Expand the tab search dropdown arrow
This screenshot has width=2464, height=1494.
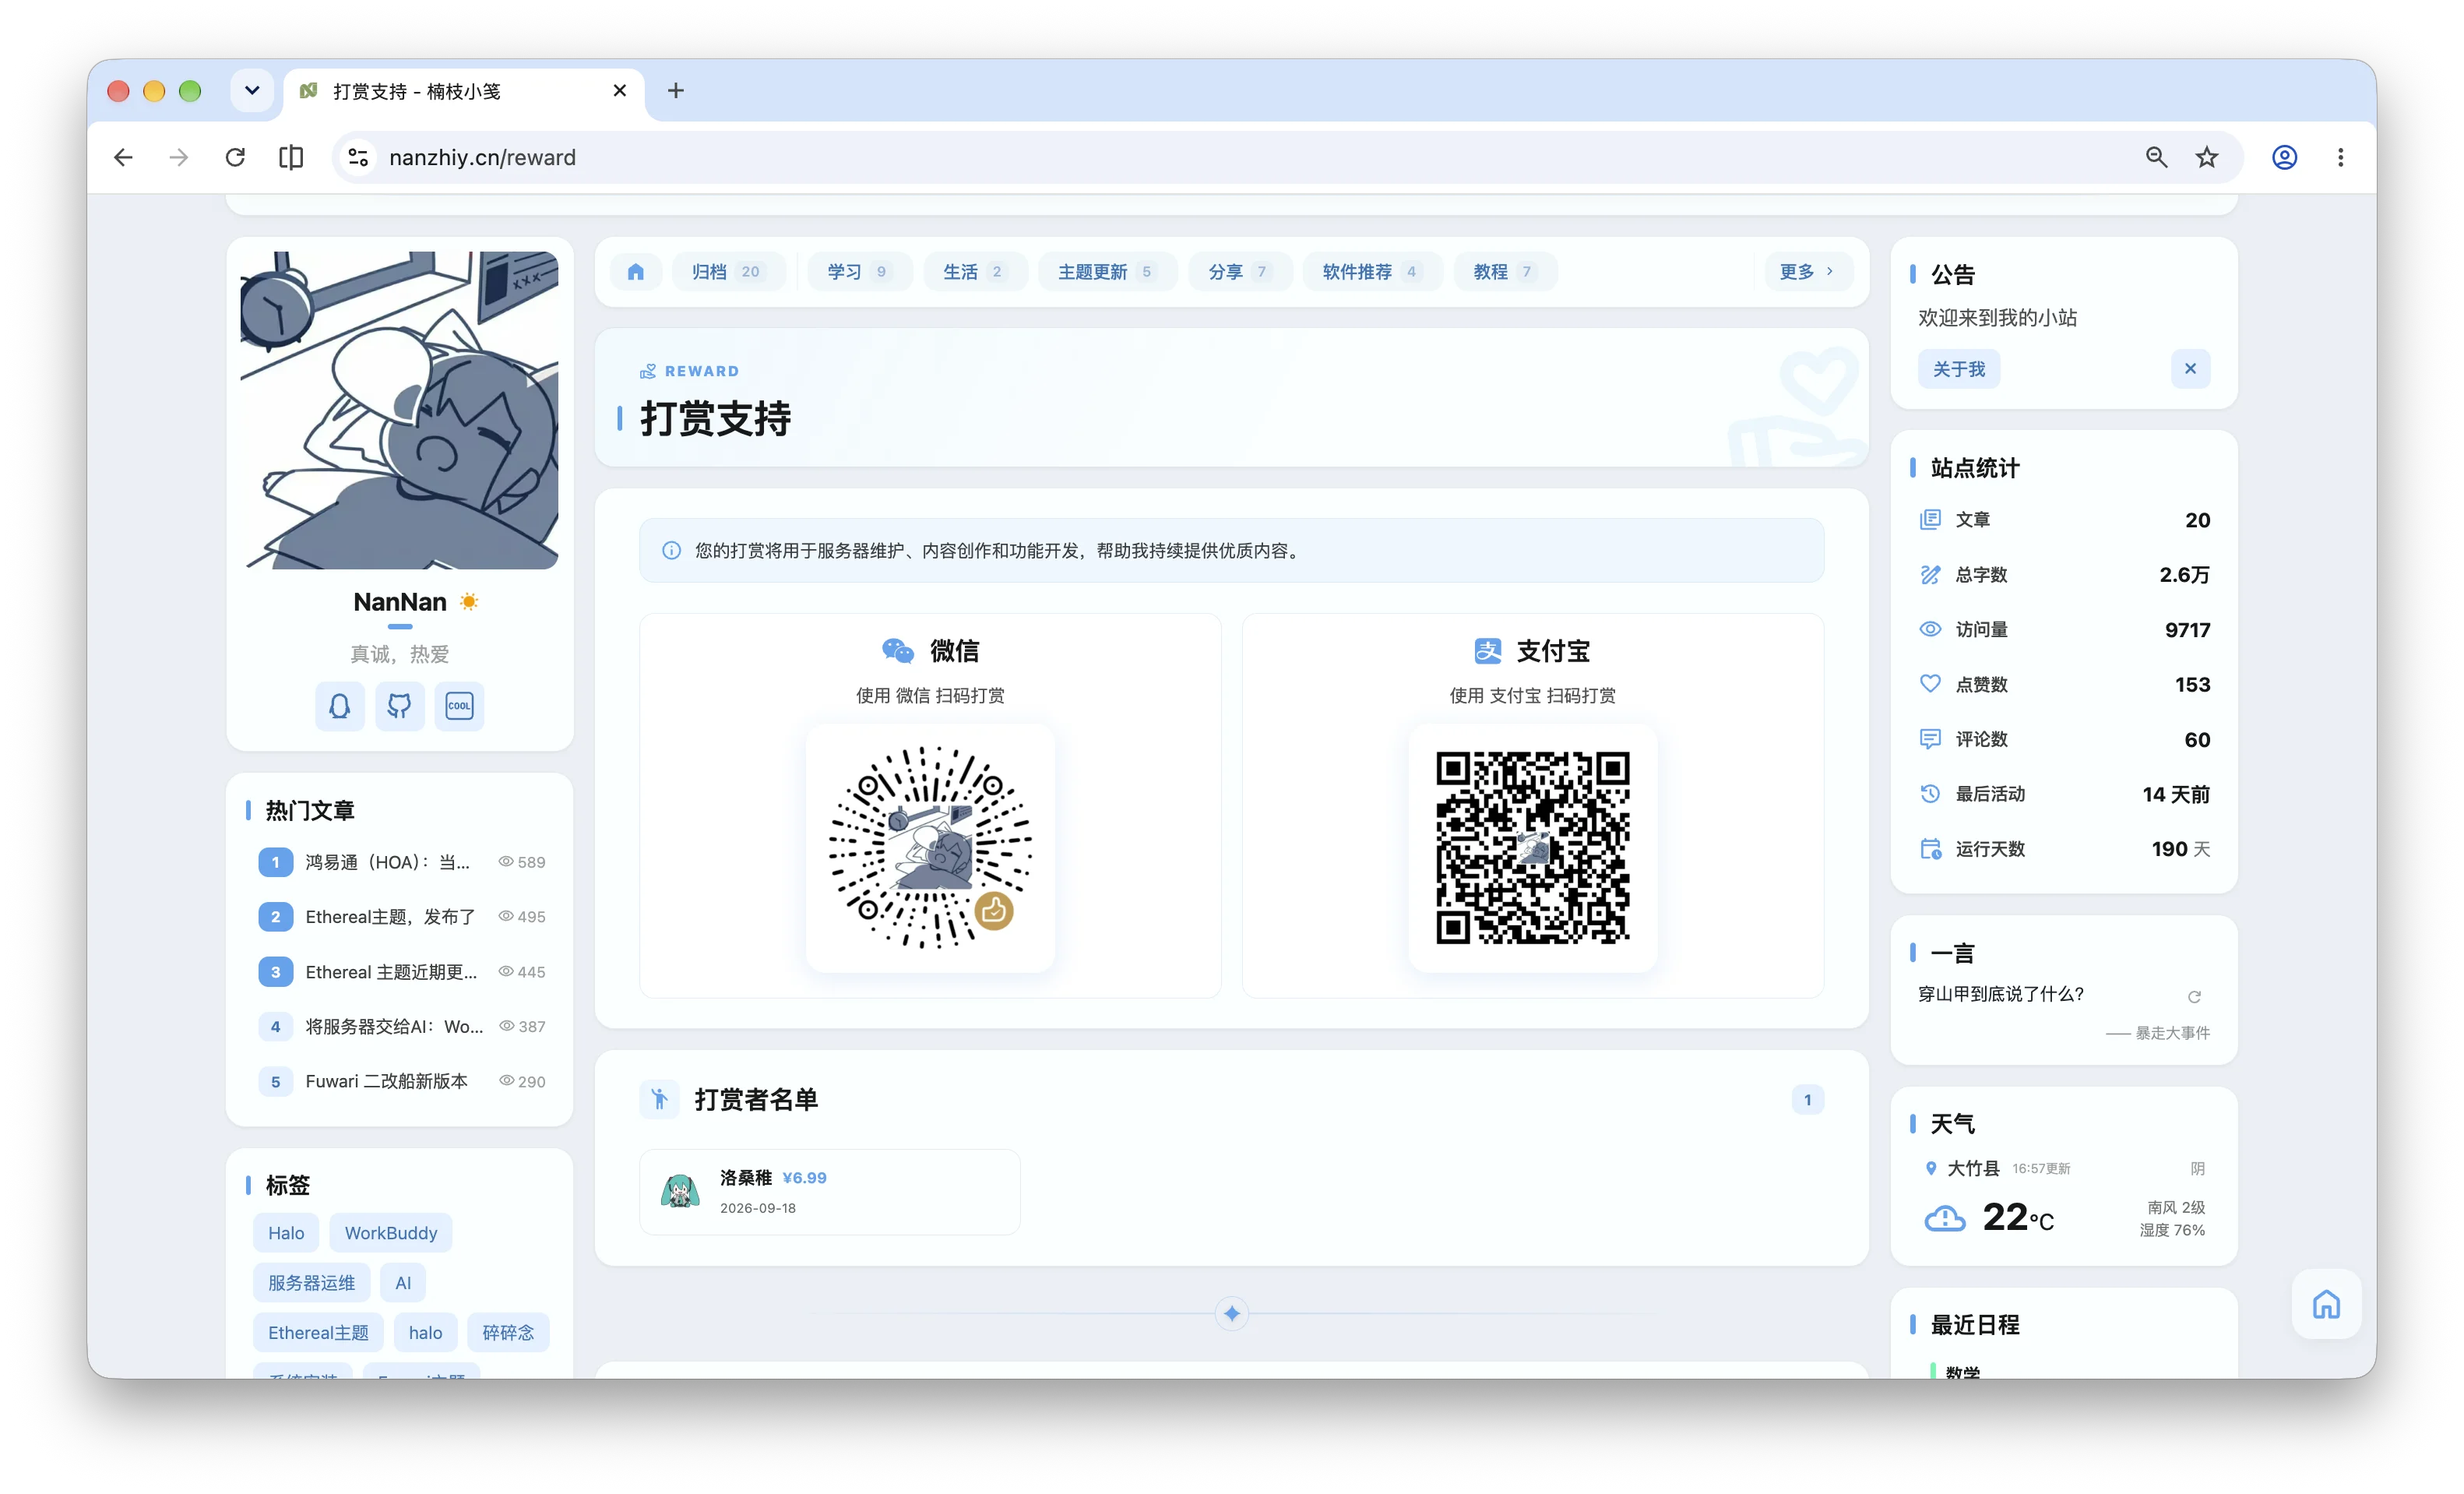pos(252,91)
